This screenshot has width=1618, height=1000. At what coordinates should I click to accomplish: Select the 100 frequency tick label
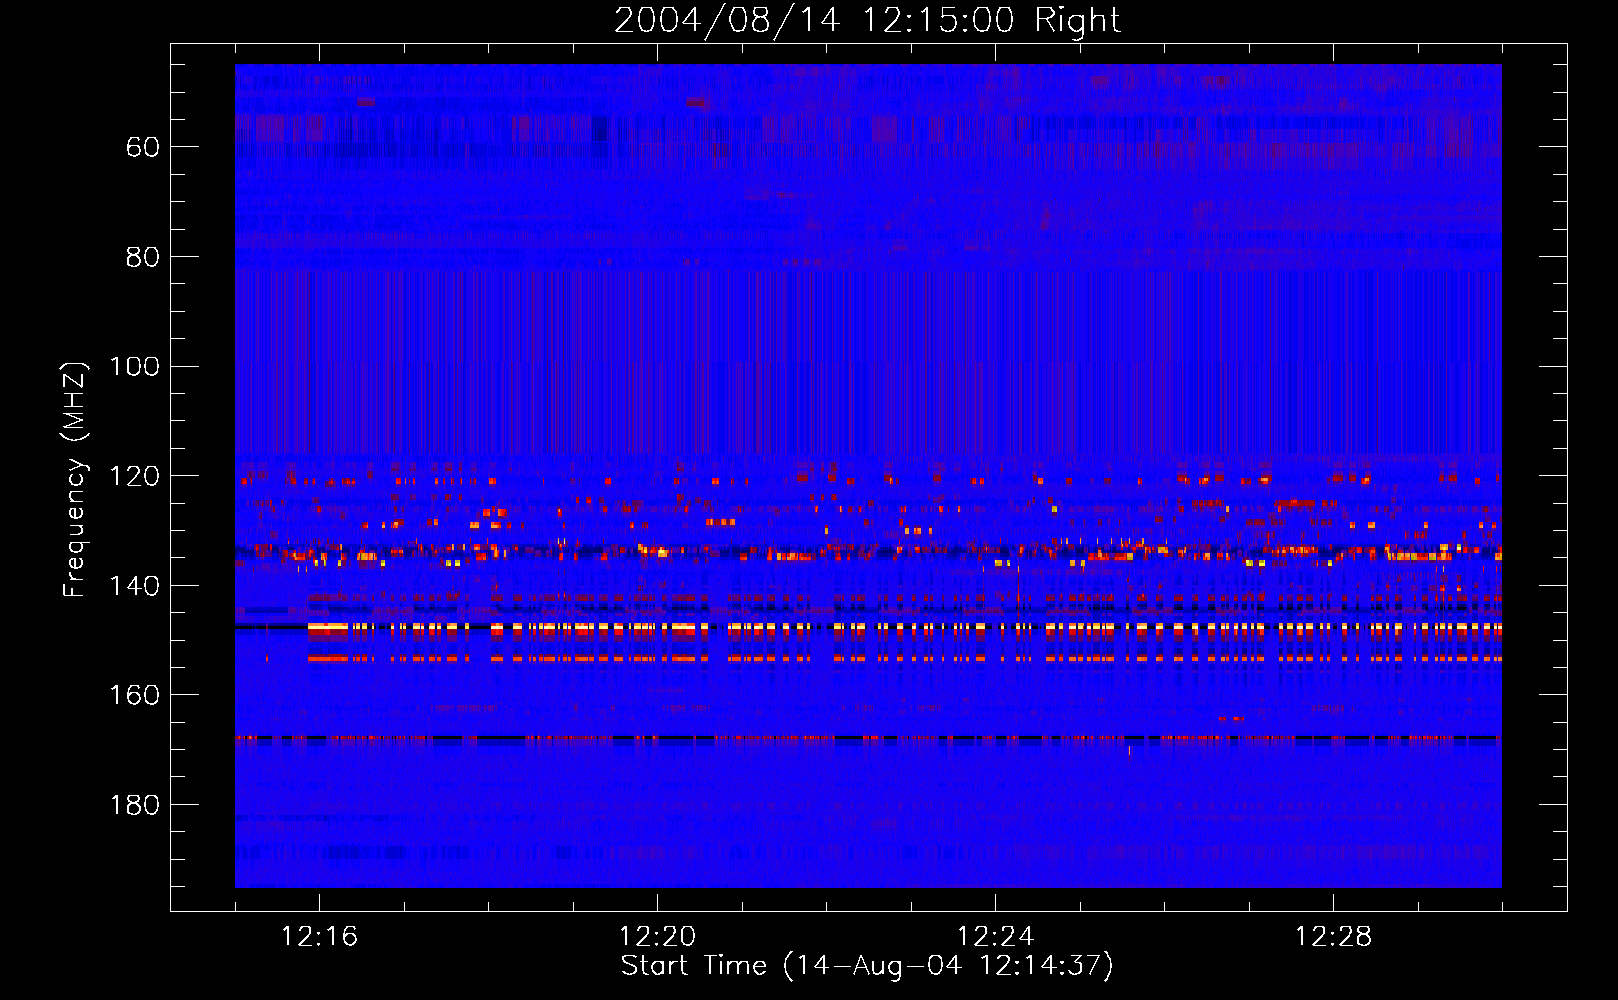coord(134,366)
